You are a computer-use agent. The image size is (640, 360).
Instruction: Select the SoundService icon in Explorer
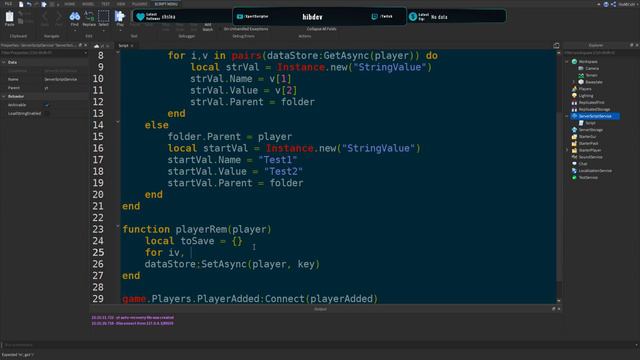[574, 157]
